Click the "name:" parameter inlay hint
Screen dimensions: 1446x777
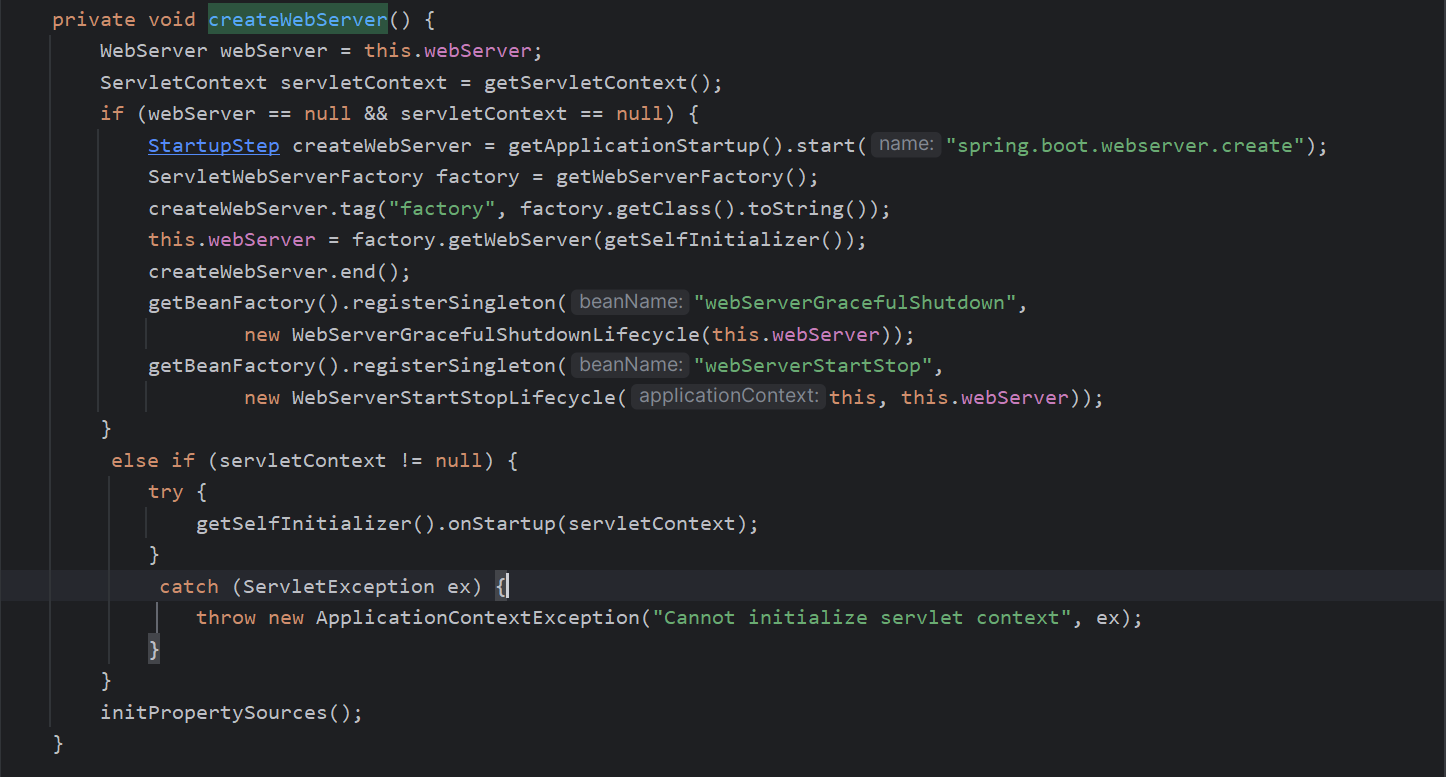906,145
